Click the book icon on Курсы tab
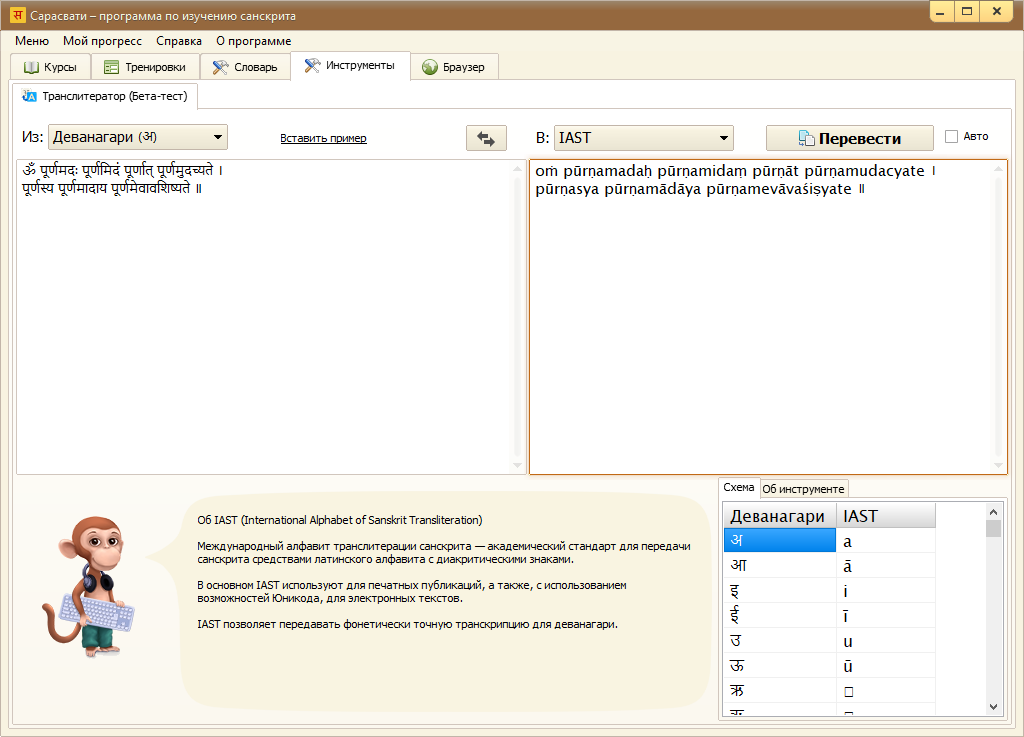Viewport: 1024px width, 737px height. click(32, 67)
